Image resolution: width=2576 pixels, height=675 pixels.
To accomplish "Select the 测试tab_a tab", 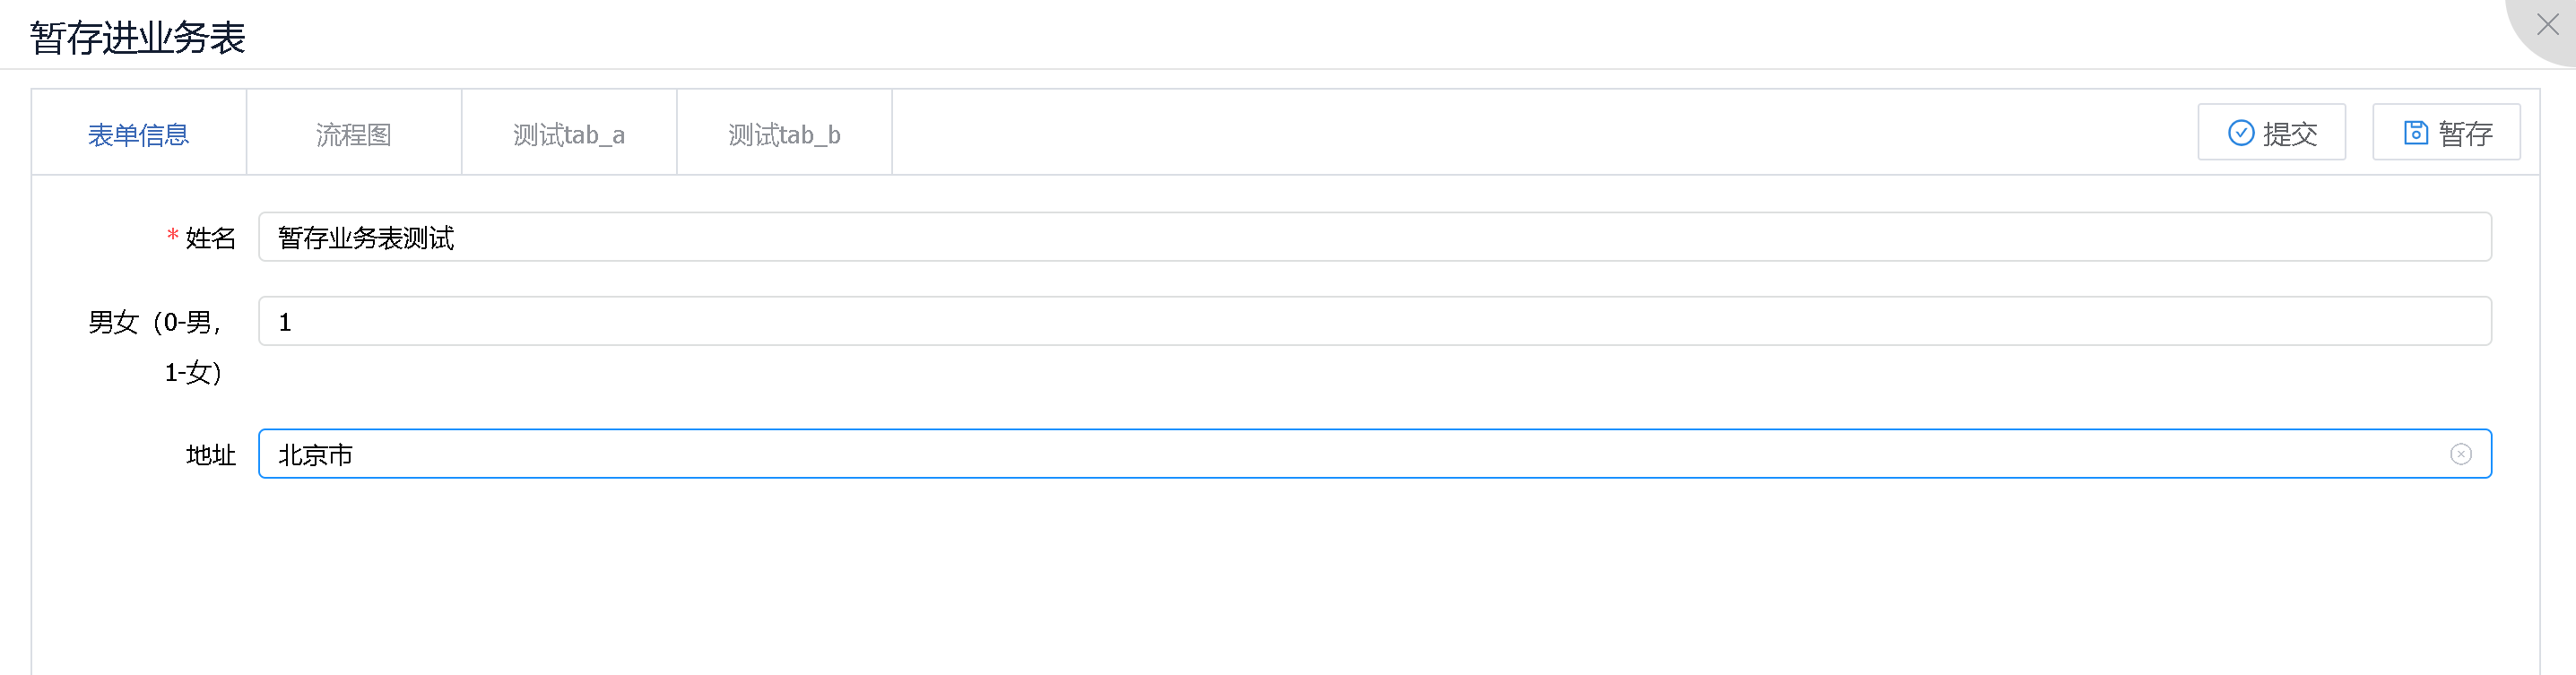I will pos(568,134).
